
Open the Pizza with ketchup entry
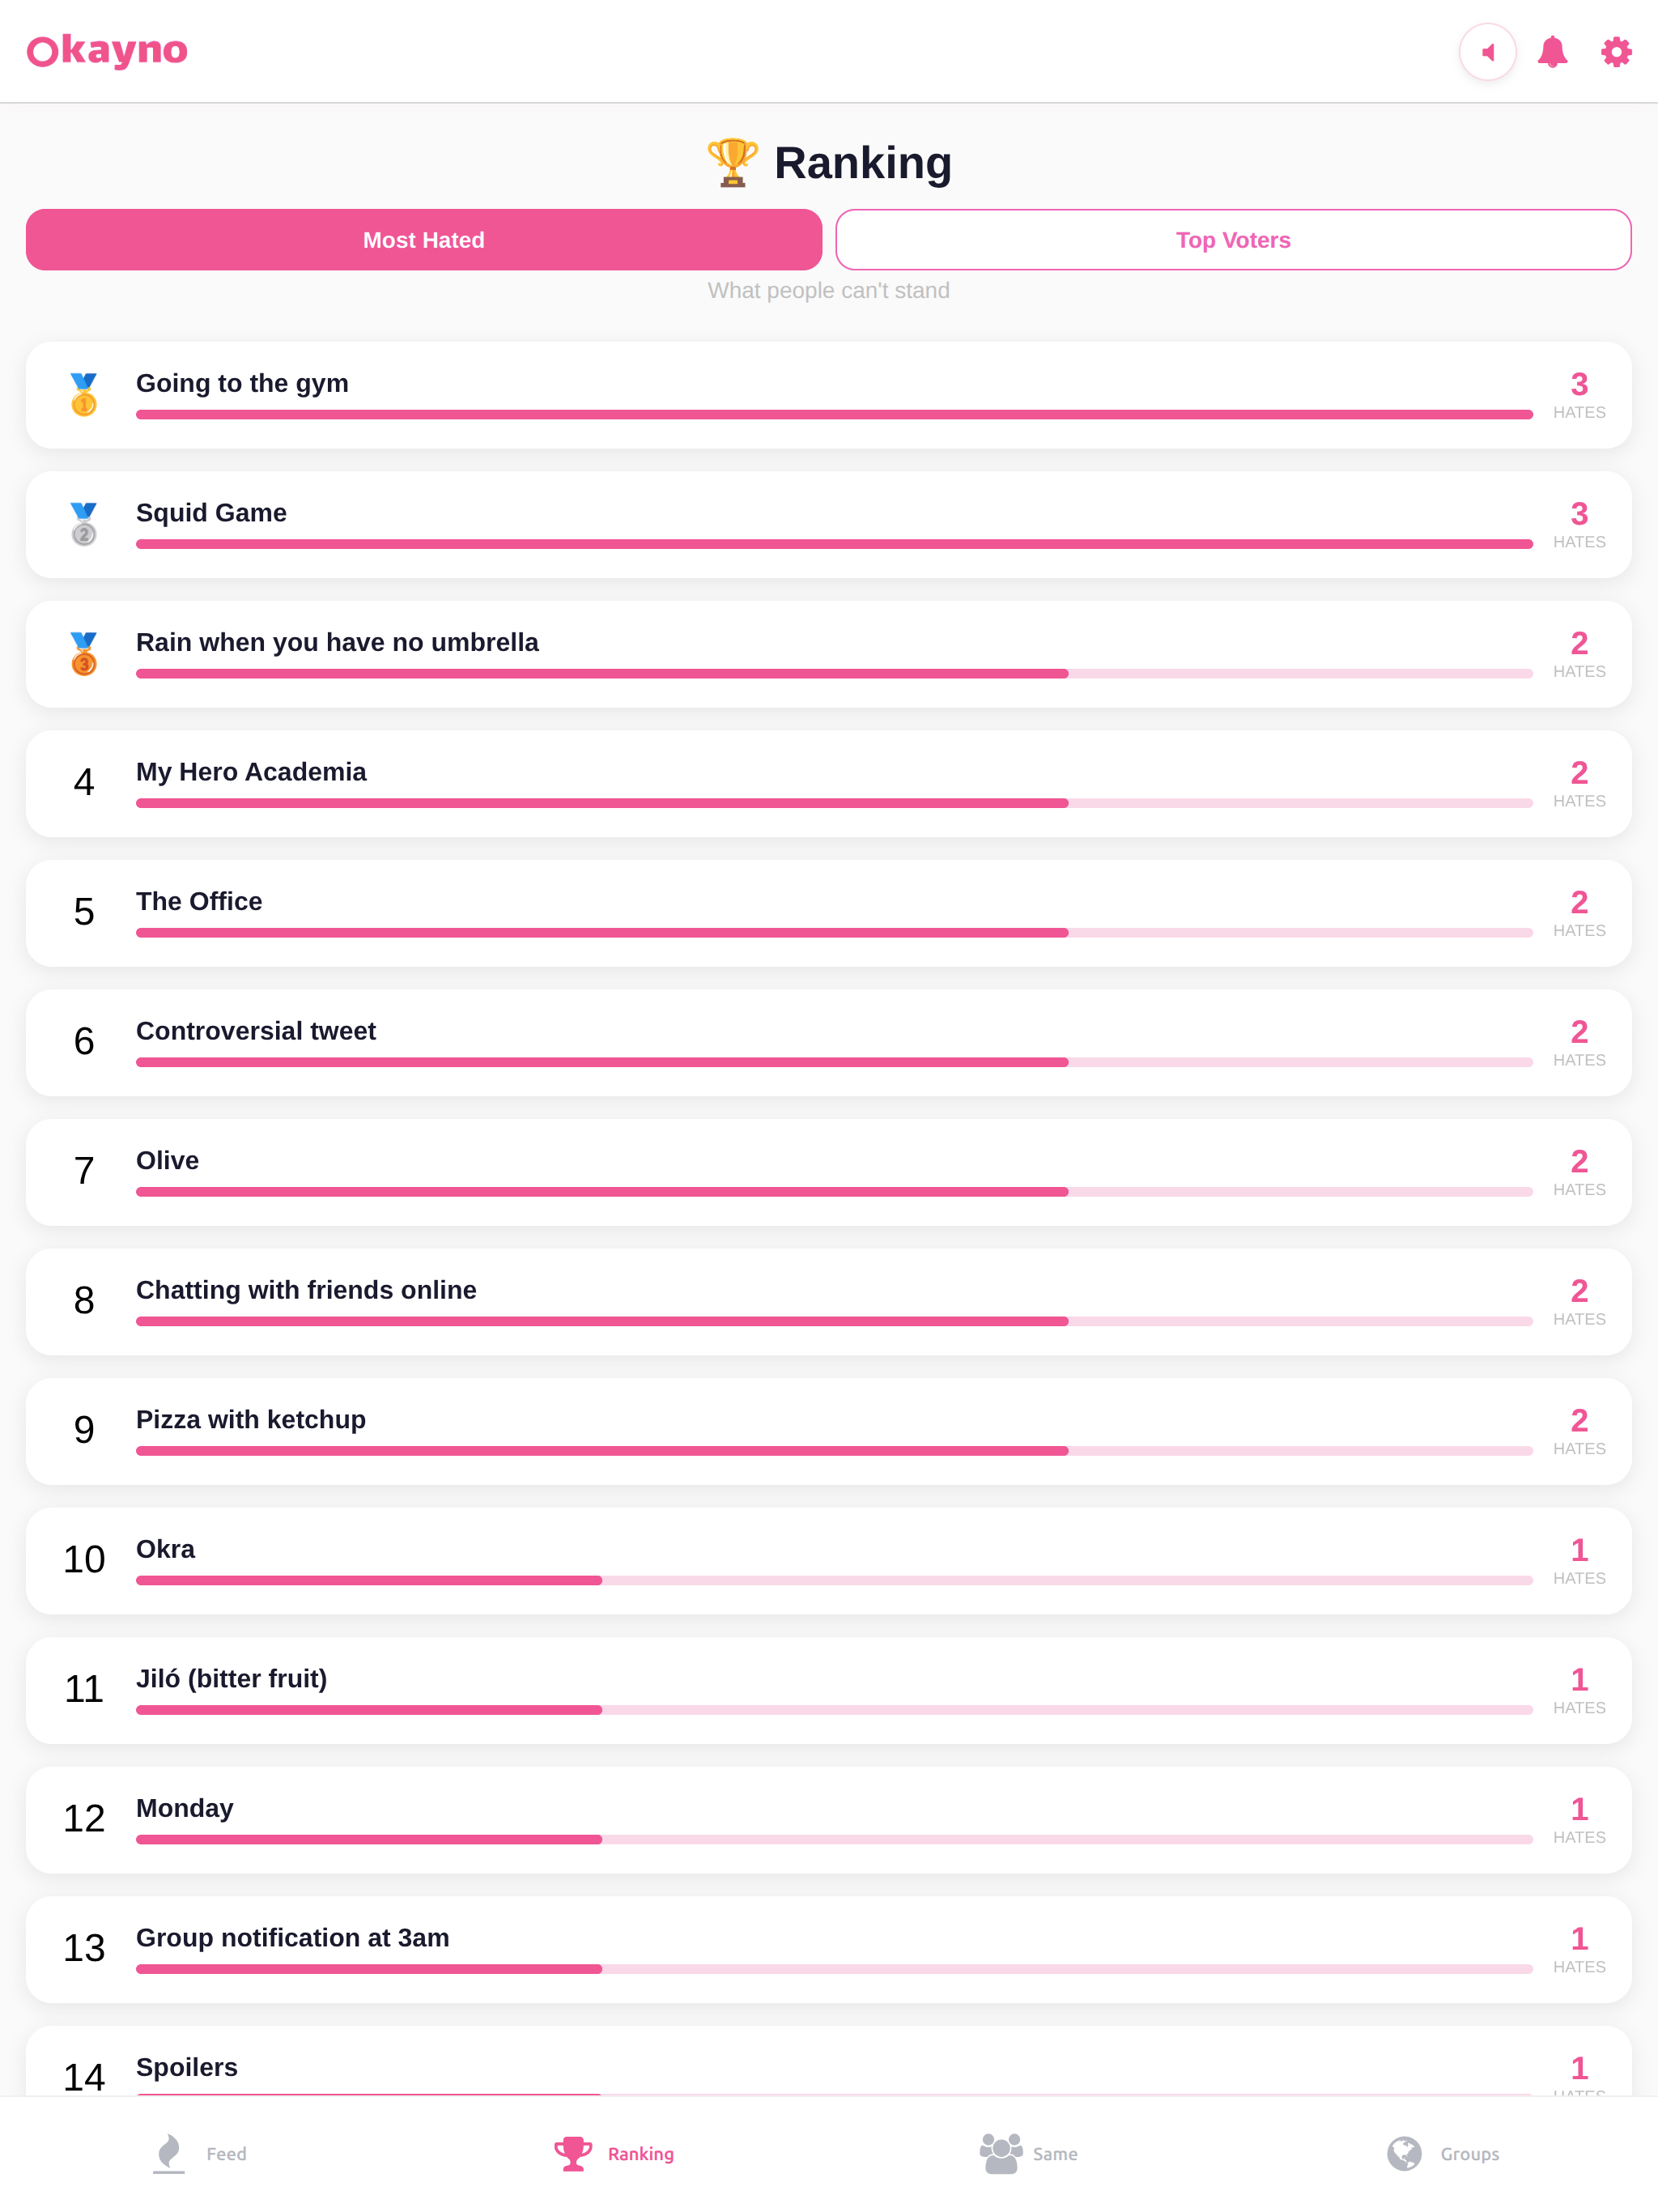coord(829,1431)
